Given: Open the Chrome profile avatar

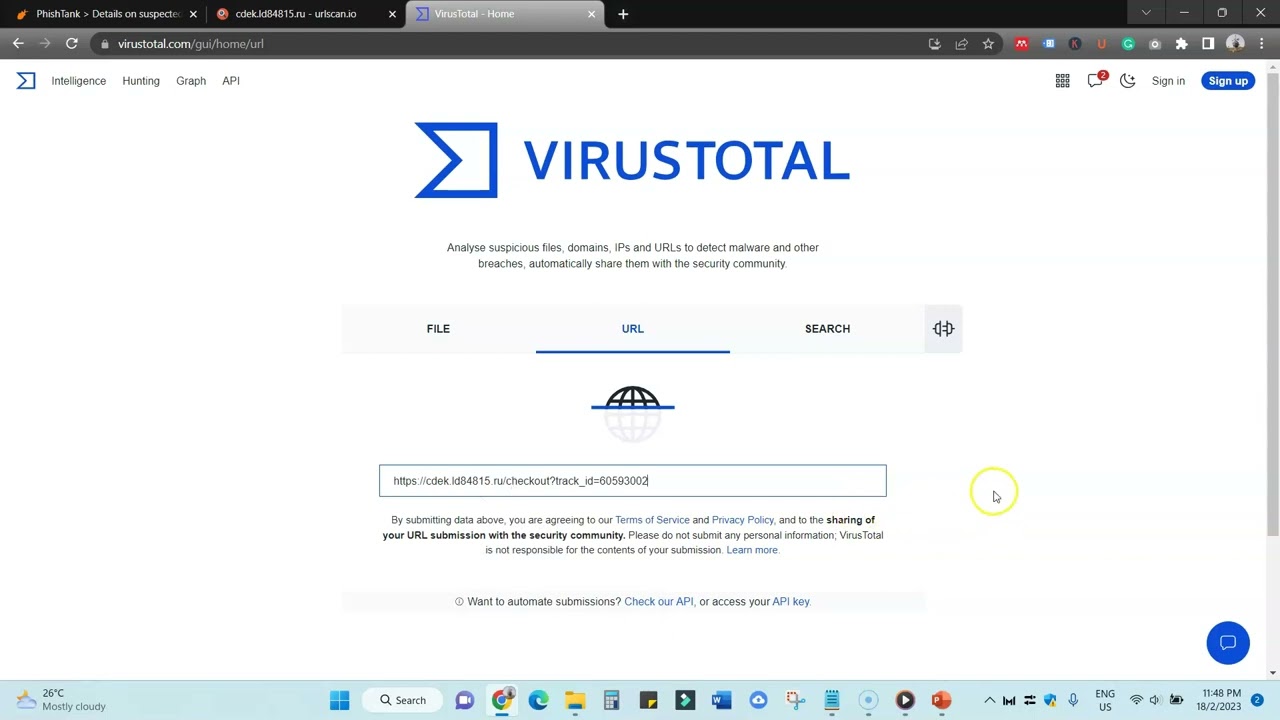Looking at the screenshot, I should [1235, 44].
